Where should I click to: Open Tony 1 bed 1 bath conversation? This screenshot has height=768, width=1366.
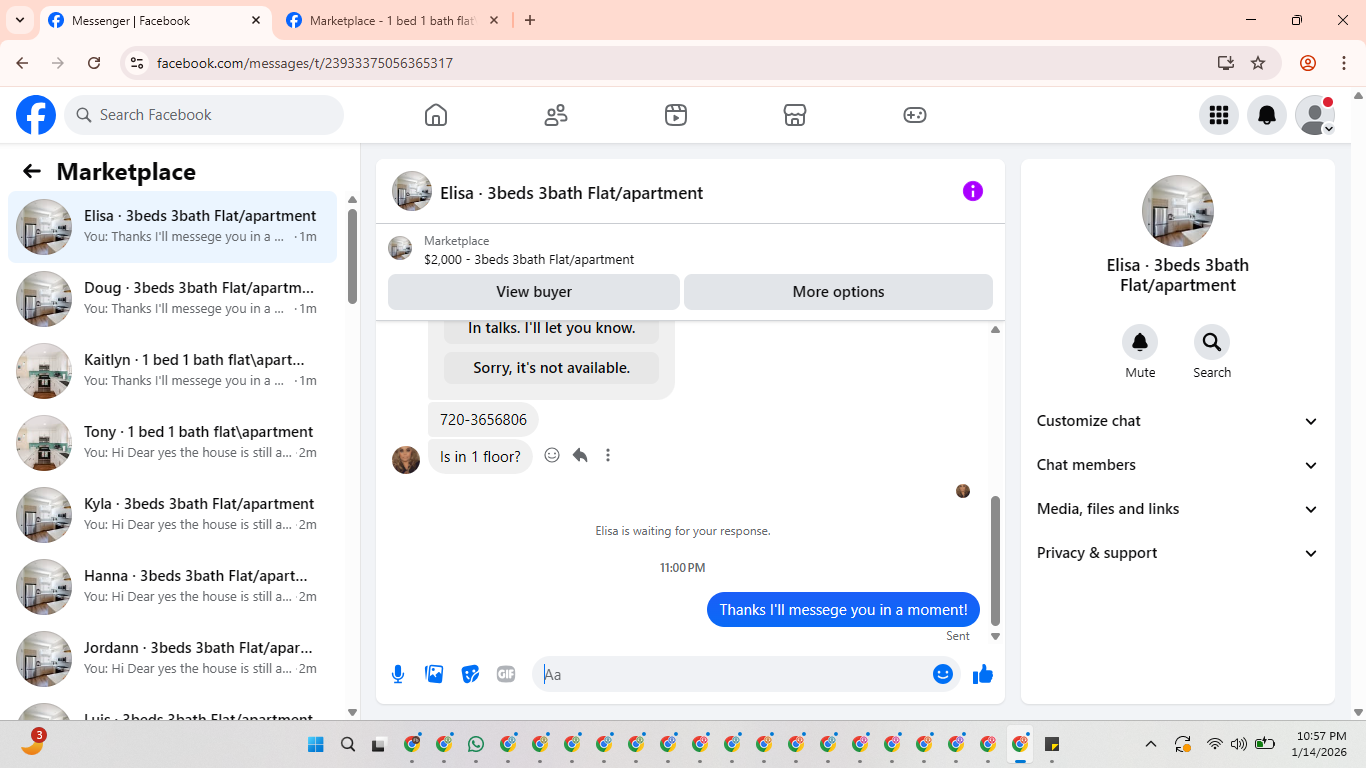pos(173,443)
